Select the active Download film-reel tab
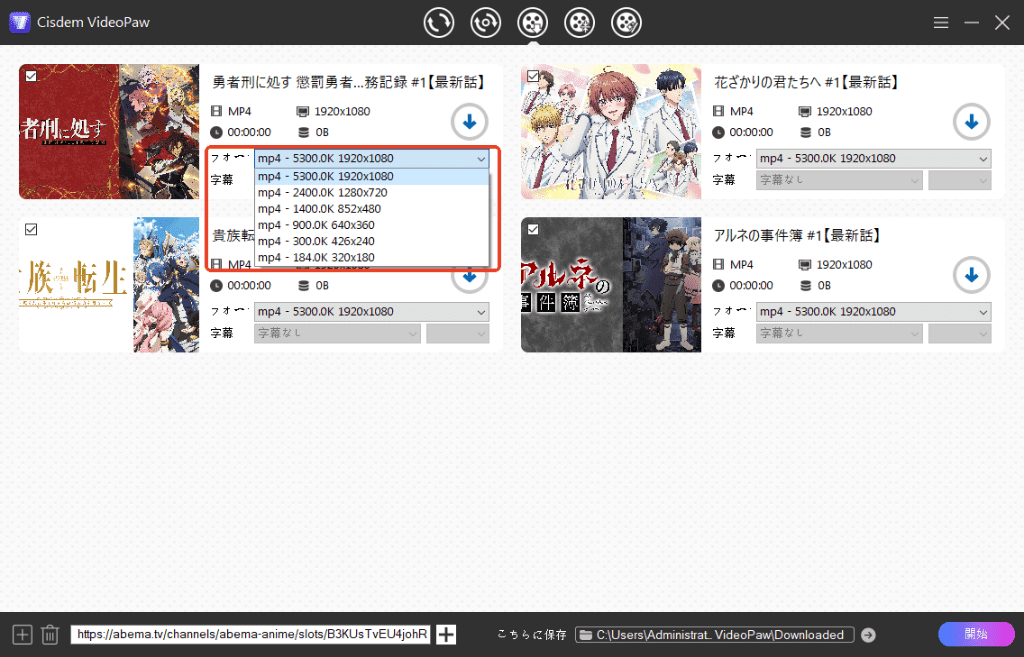 (532, 23)
